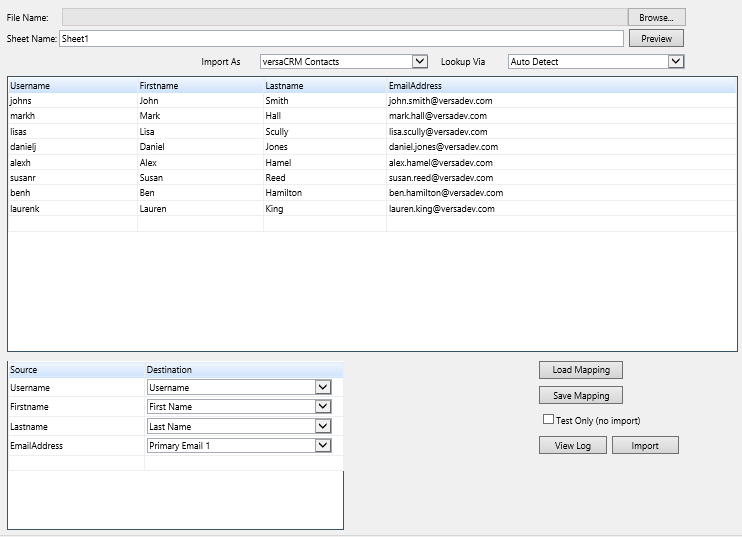Select lisa.scully@versadev.com email cell
This screenshot has height=537, width=742.
tap(562, 132)
